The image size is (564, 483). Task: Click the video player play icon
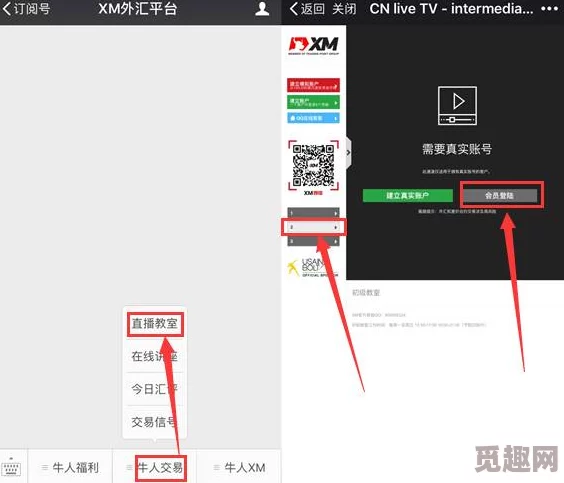click(458, 105)
